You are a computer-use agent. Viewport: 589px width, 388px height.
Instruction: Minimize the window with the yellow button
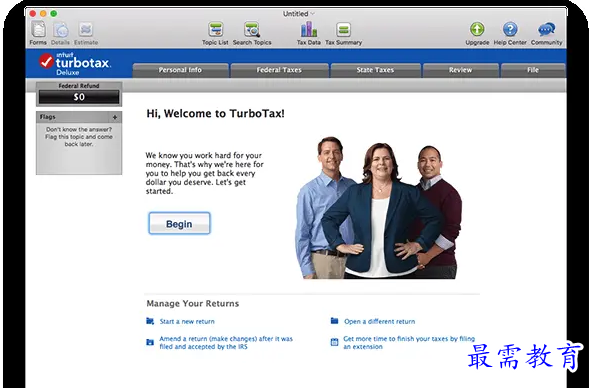coord(43,14)
